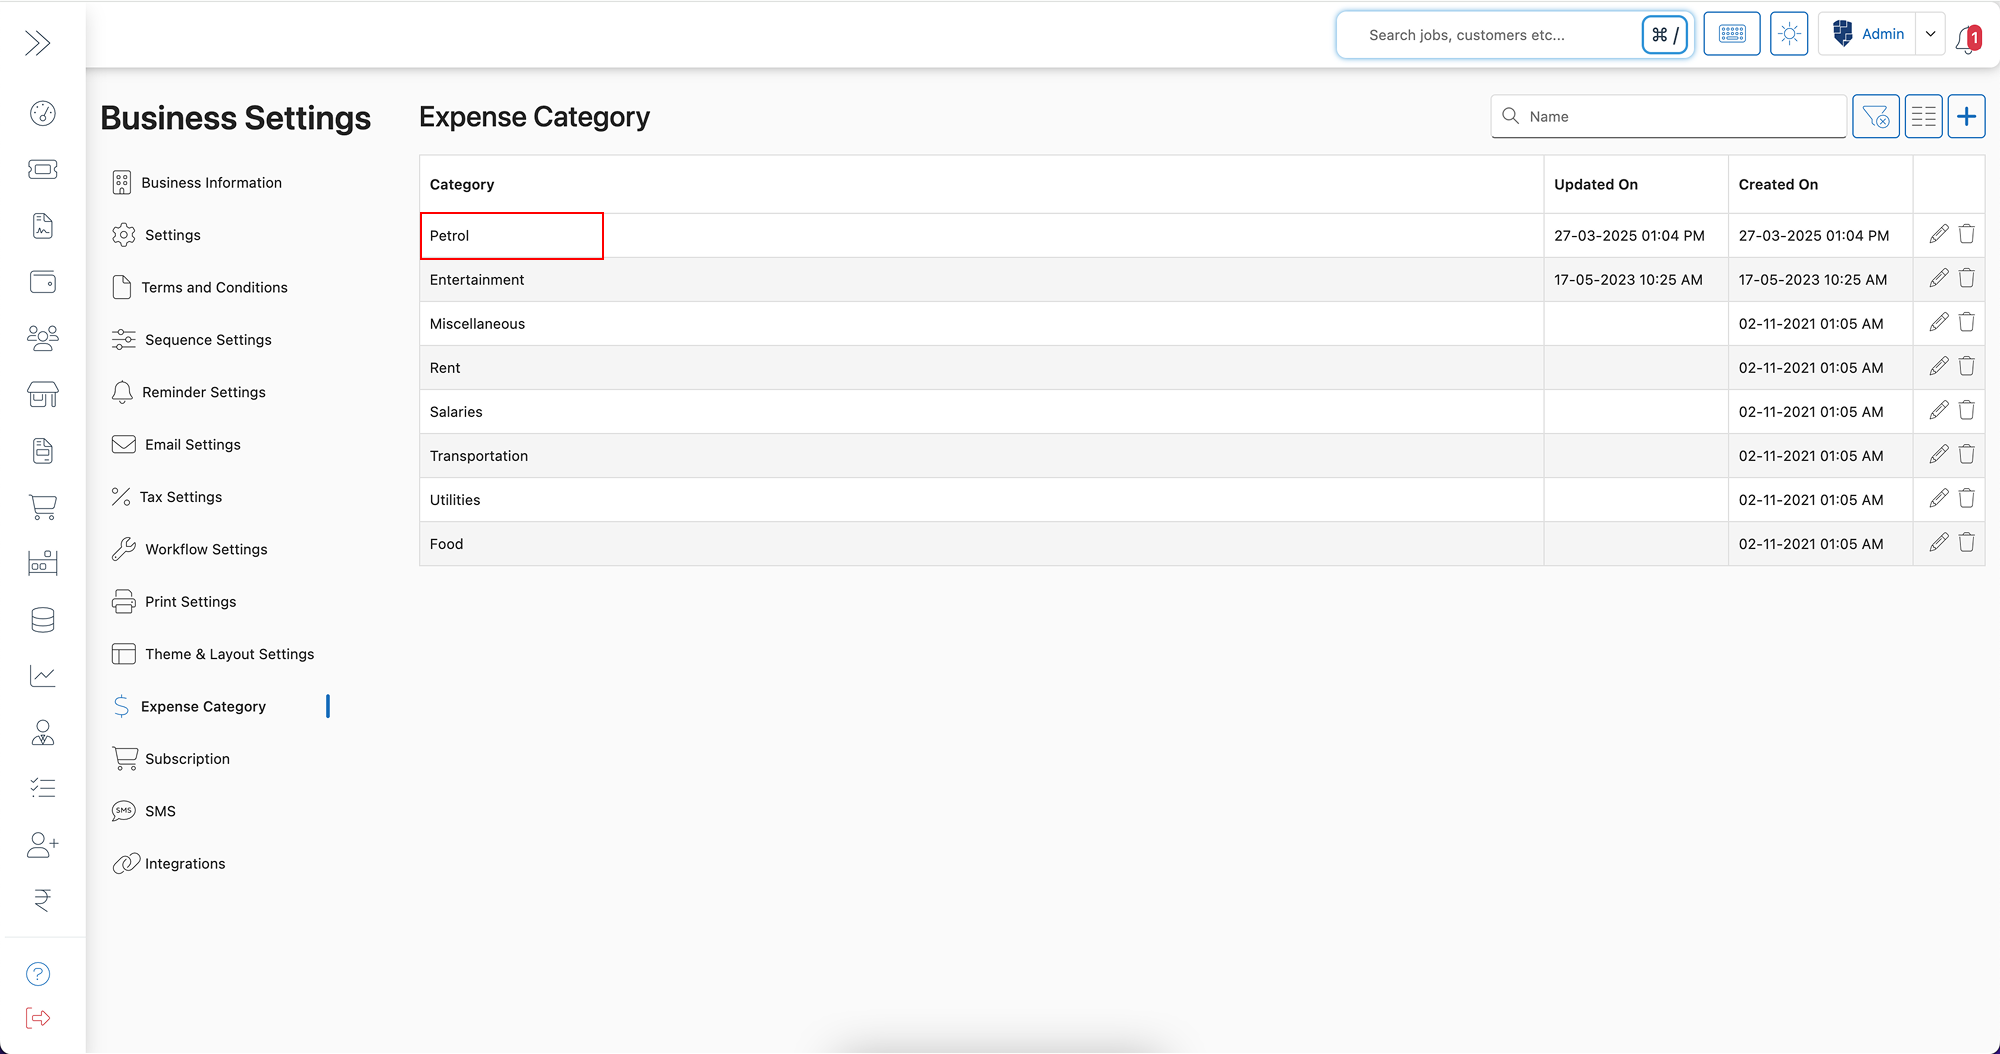Image resolution: width=2000 pixels, height=1054 pixels.
Task: Toggle the light/dark theme sun icon
Action: click(1789, 34)
